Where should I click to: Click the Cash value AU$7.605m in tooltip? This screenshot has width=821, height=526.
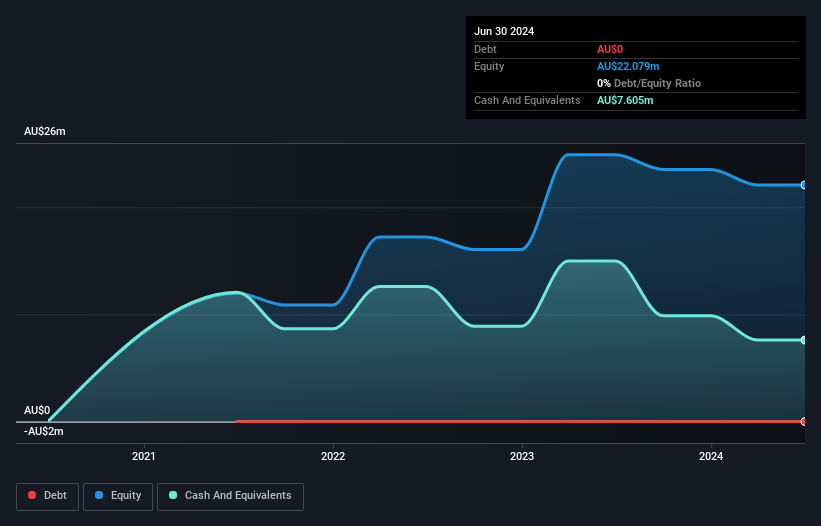(x=625, y=100)
